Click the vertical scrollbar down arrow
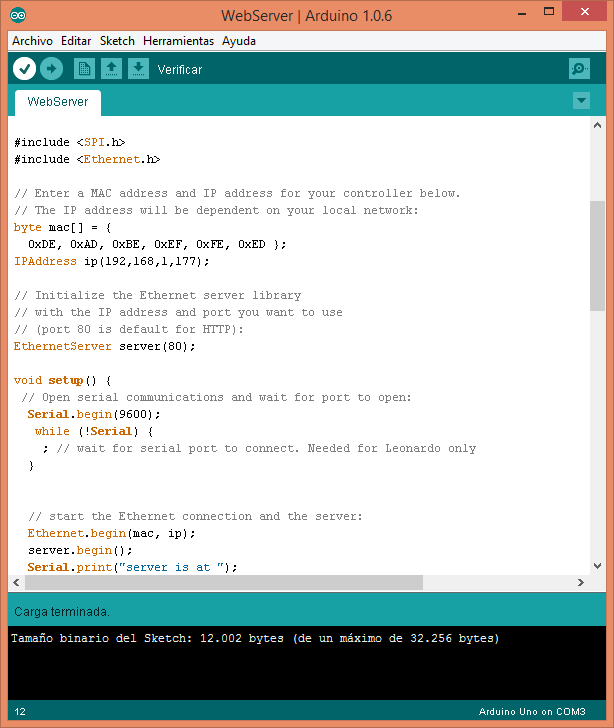This screenshot has width=614, height=728. [x=597, y=566]
